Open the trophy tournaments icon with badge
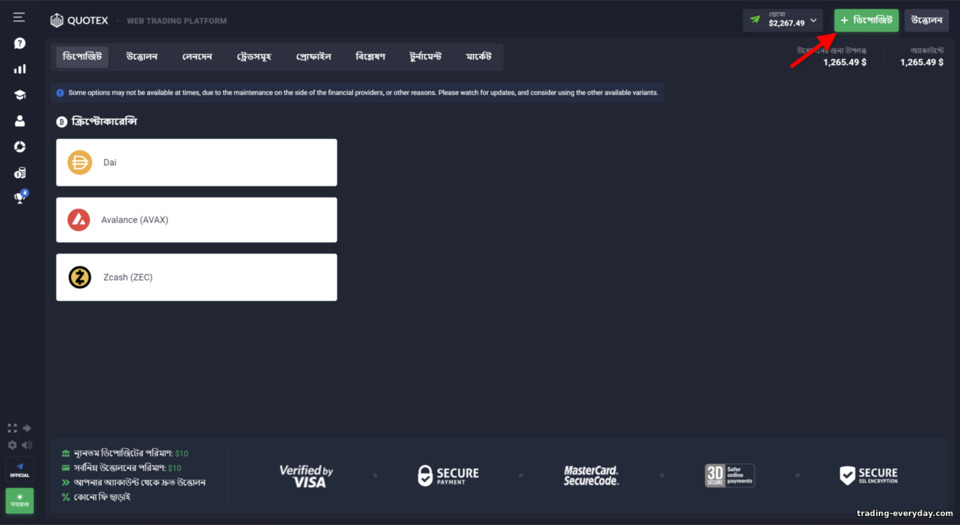The width and height of the screenshot is (960, 525). click(21, 196)
